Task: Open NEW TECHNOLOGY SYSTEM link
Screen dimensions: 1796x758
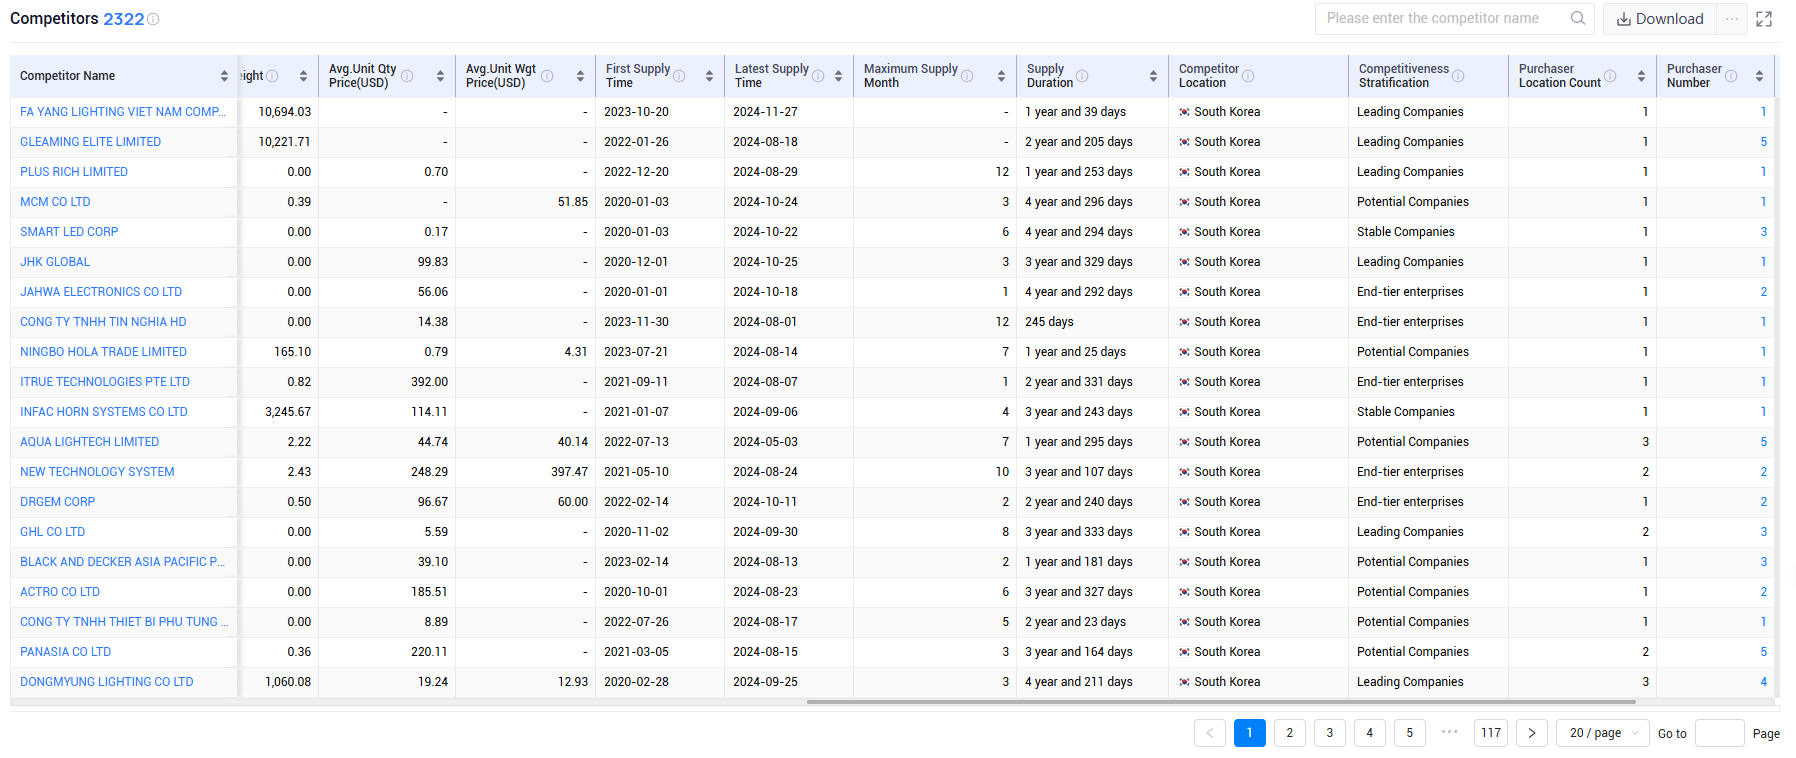Action: (97, 472)
